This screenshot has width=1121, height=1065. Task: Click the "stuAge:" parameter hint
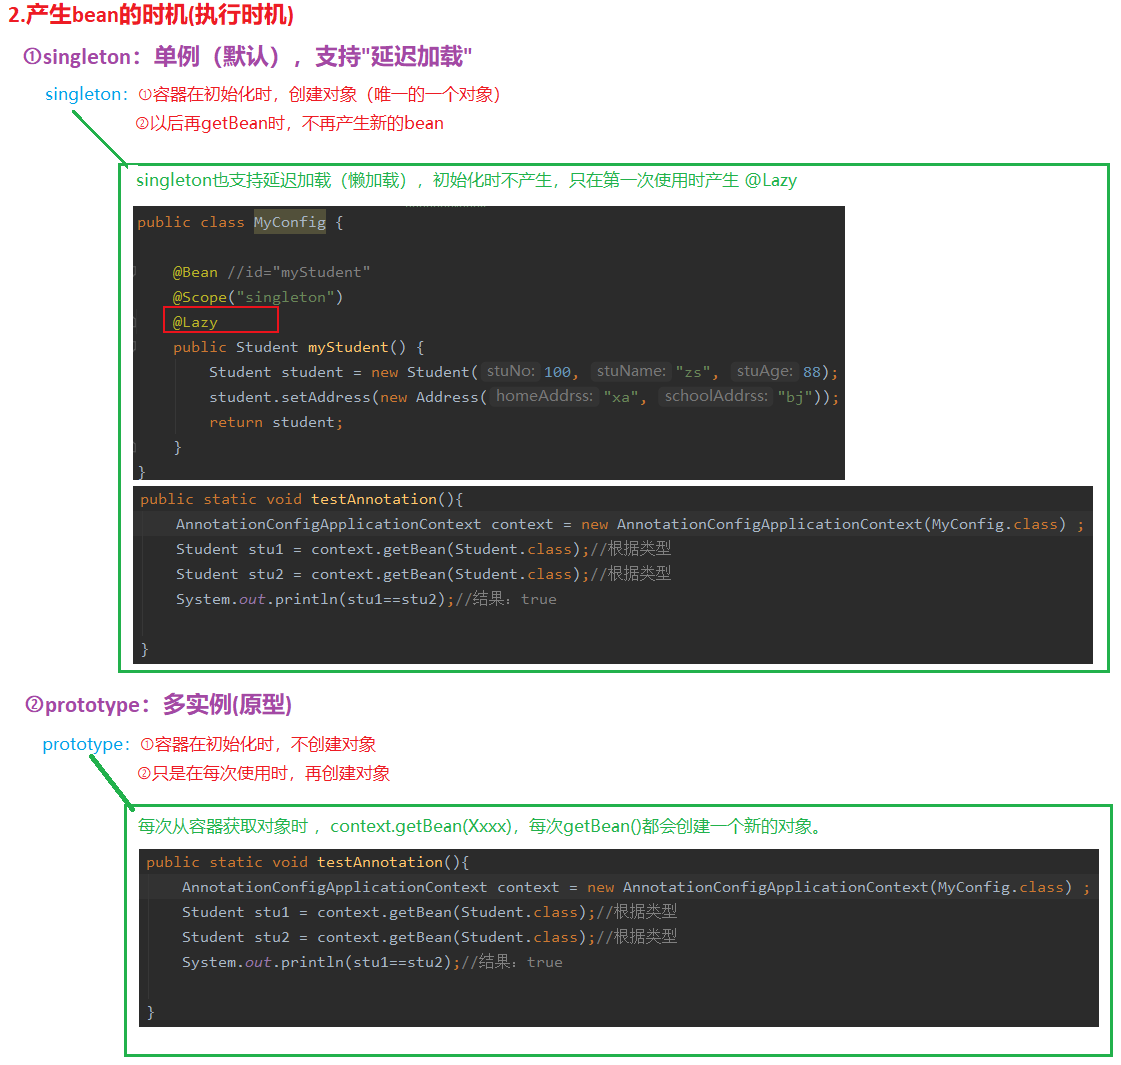764,371
